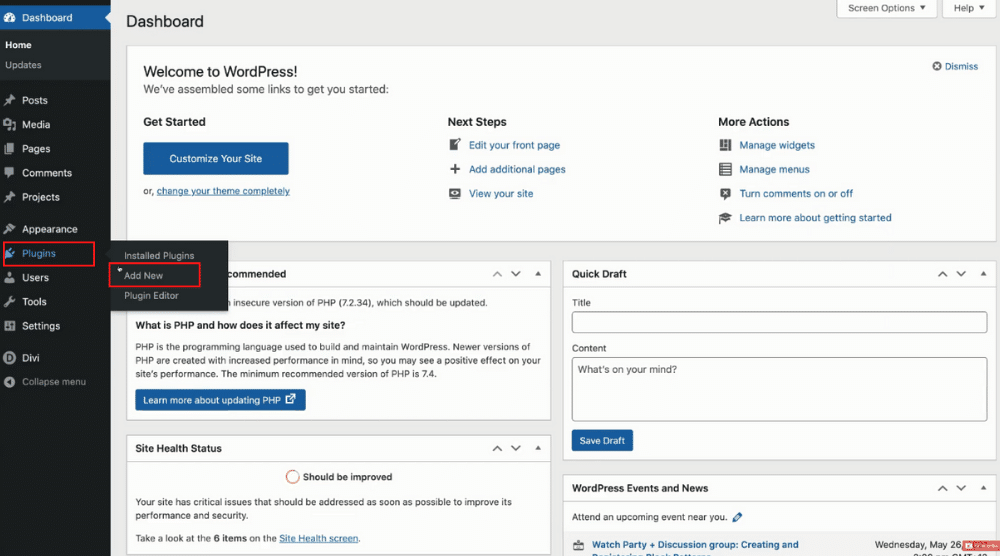
Task: Click the Tools wrench icon
Action: pyautogui.click(x=10, y=302)
